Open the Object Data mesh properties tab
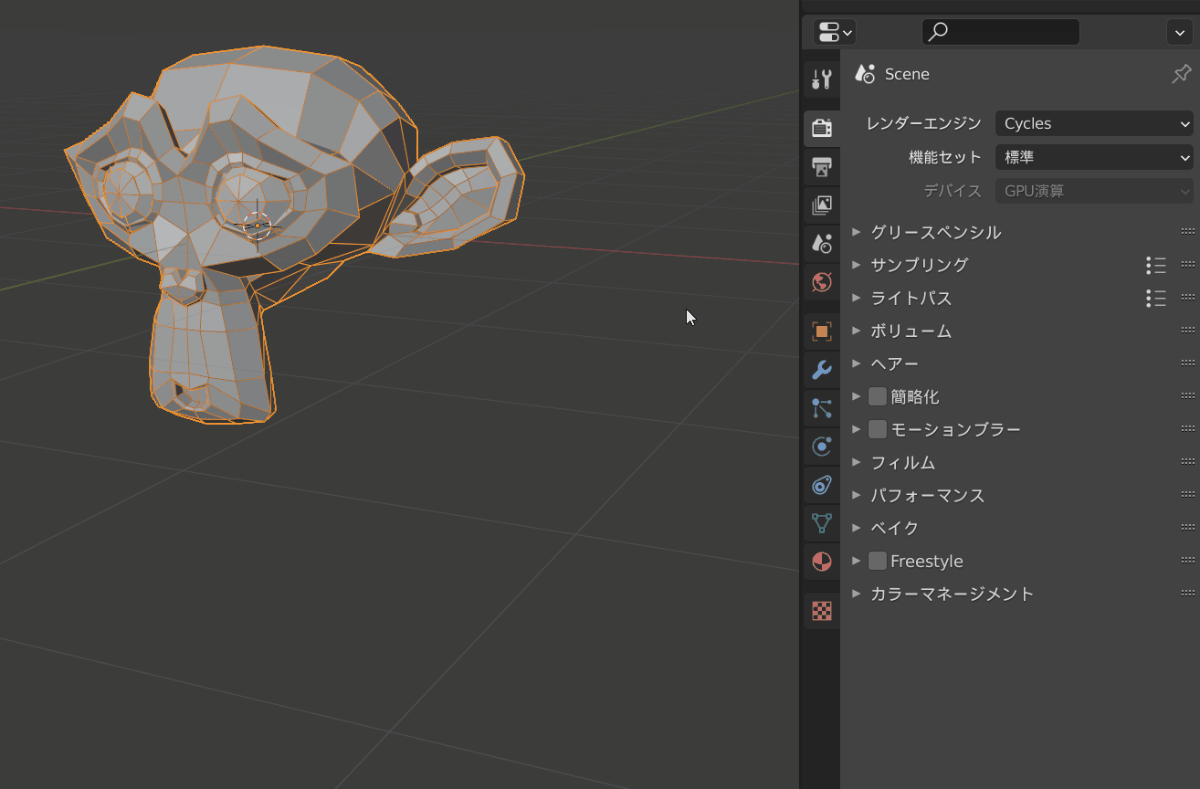The image size is (1200, 789). tap(822, 523)
